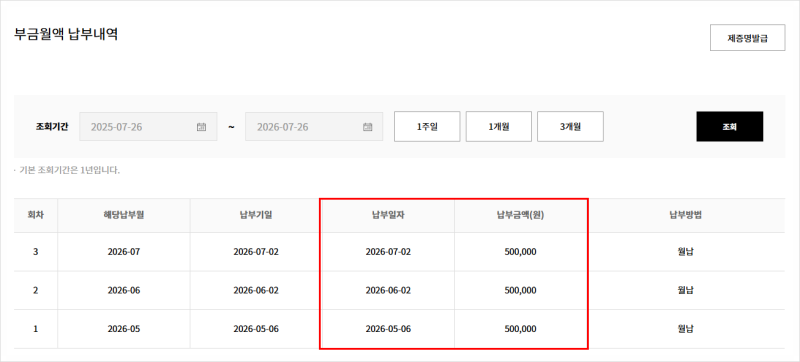800x362 pixels.
Task: Click 500,000 amount in the 2026-07 row
Action: pos(520,252)
